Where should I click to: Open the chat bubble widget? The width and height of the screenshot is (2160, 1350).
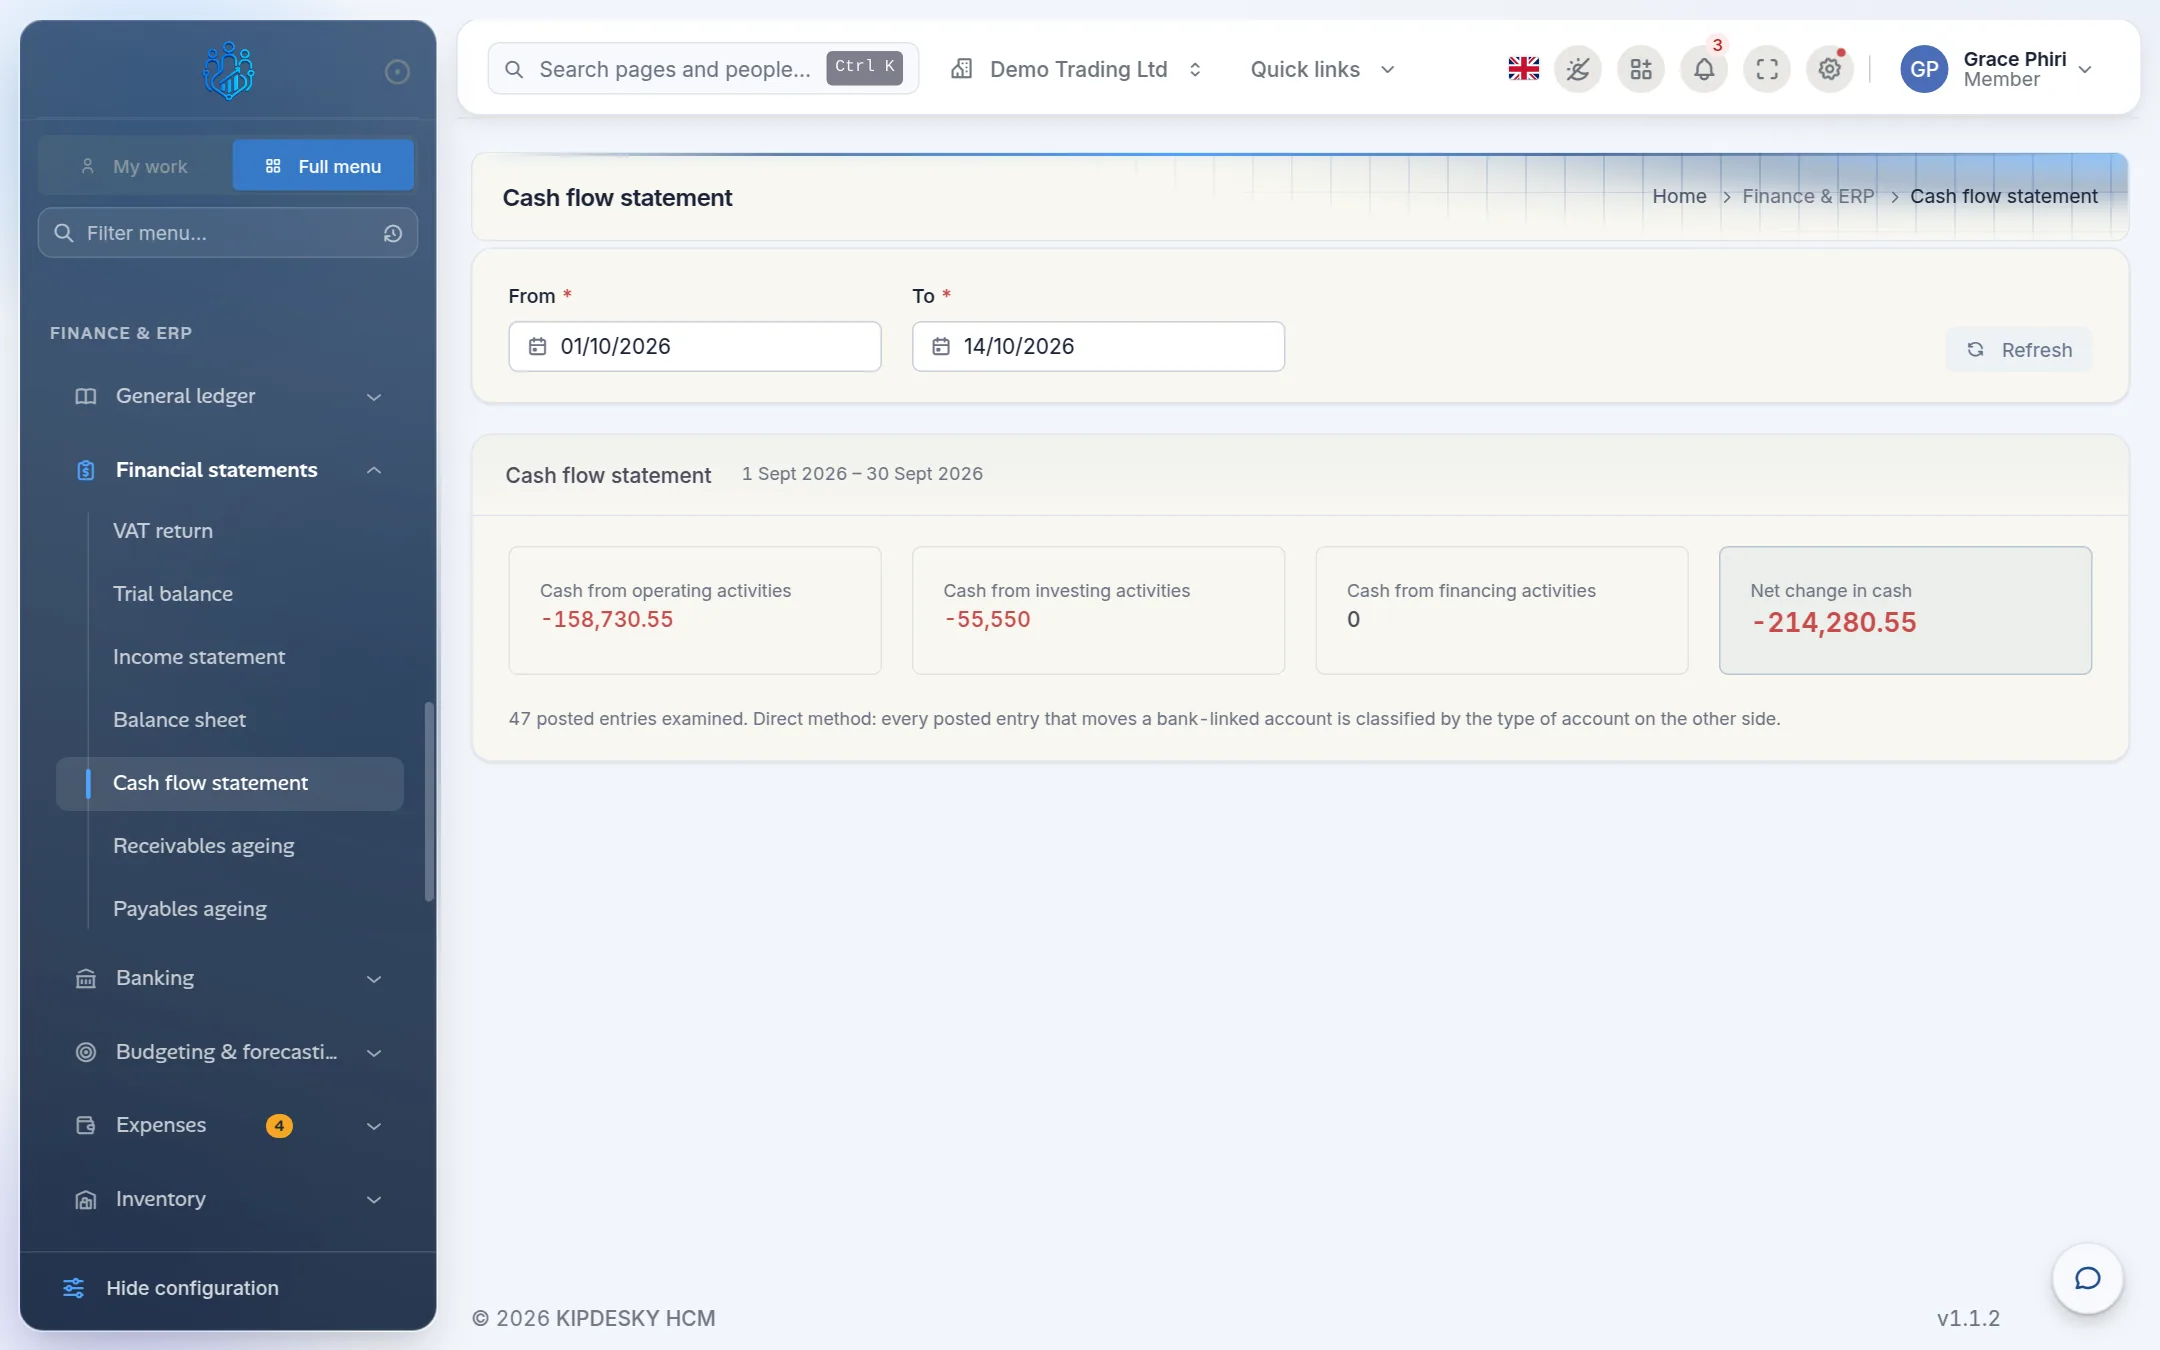2087,1278
